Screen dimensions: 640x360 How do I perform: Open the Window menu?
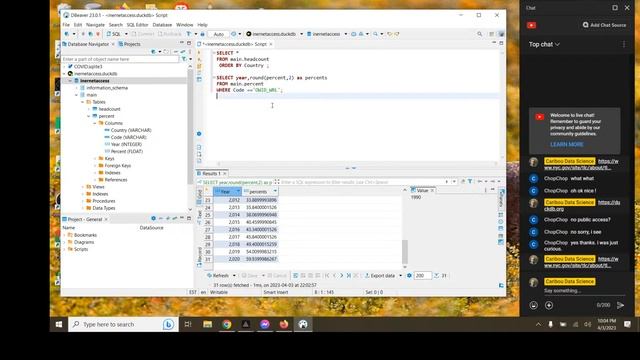click(184, 25)
